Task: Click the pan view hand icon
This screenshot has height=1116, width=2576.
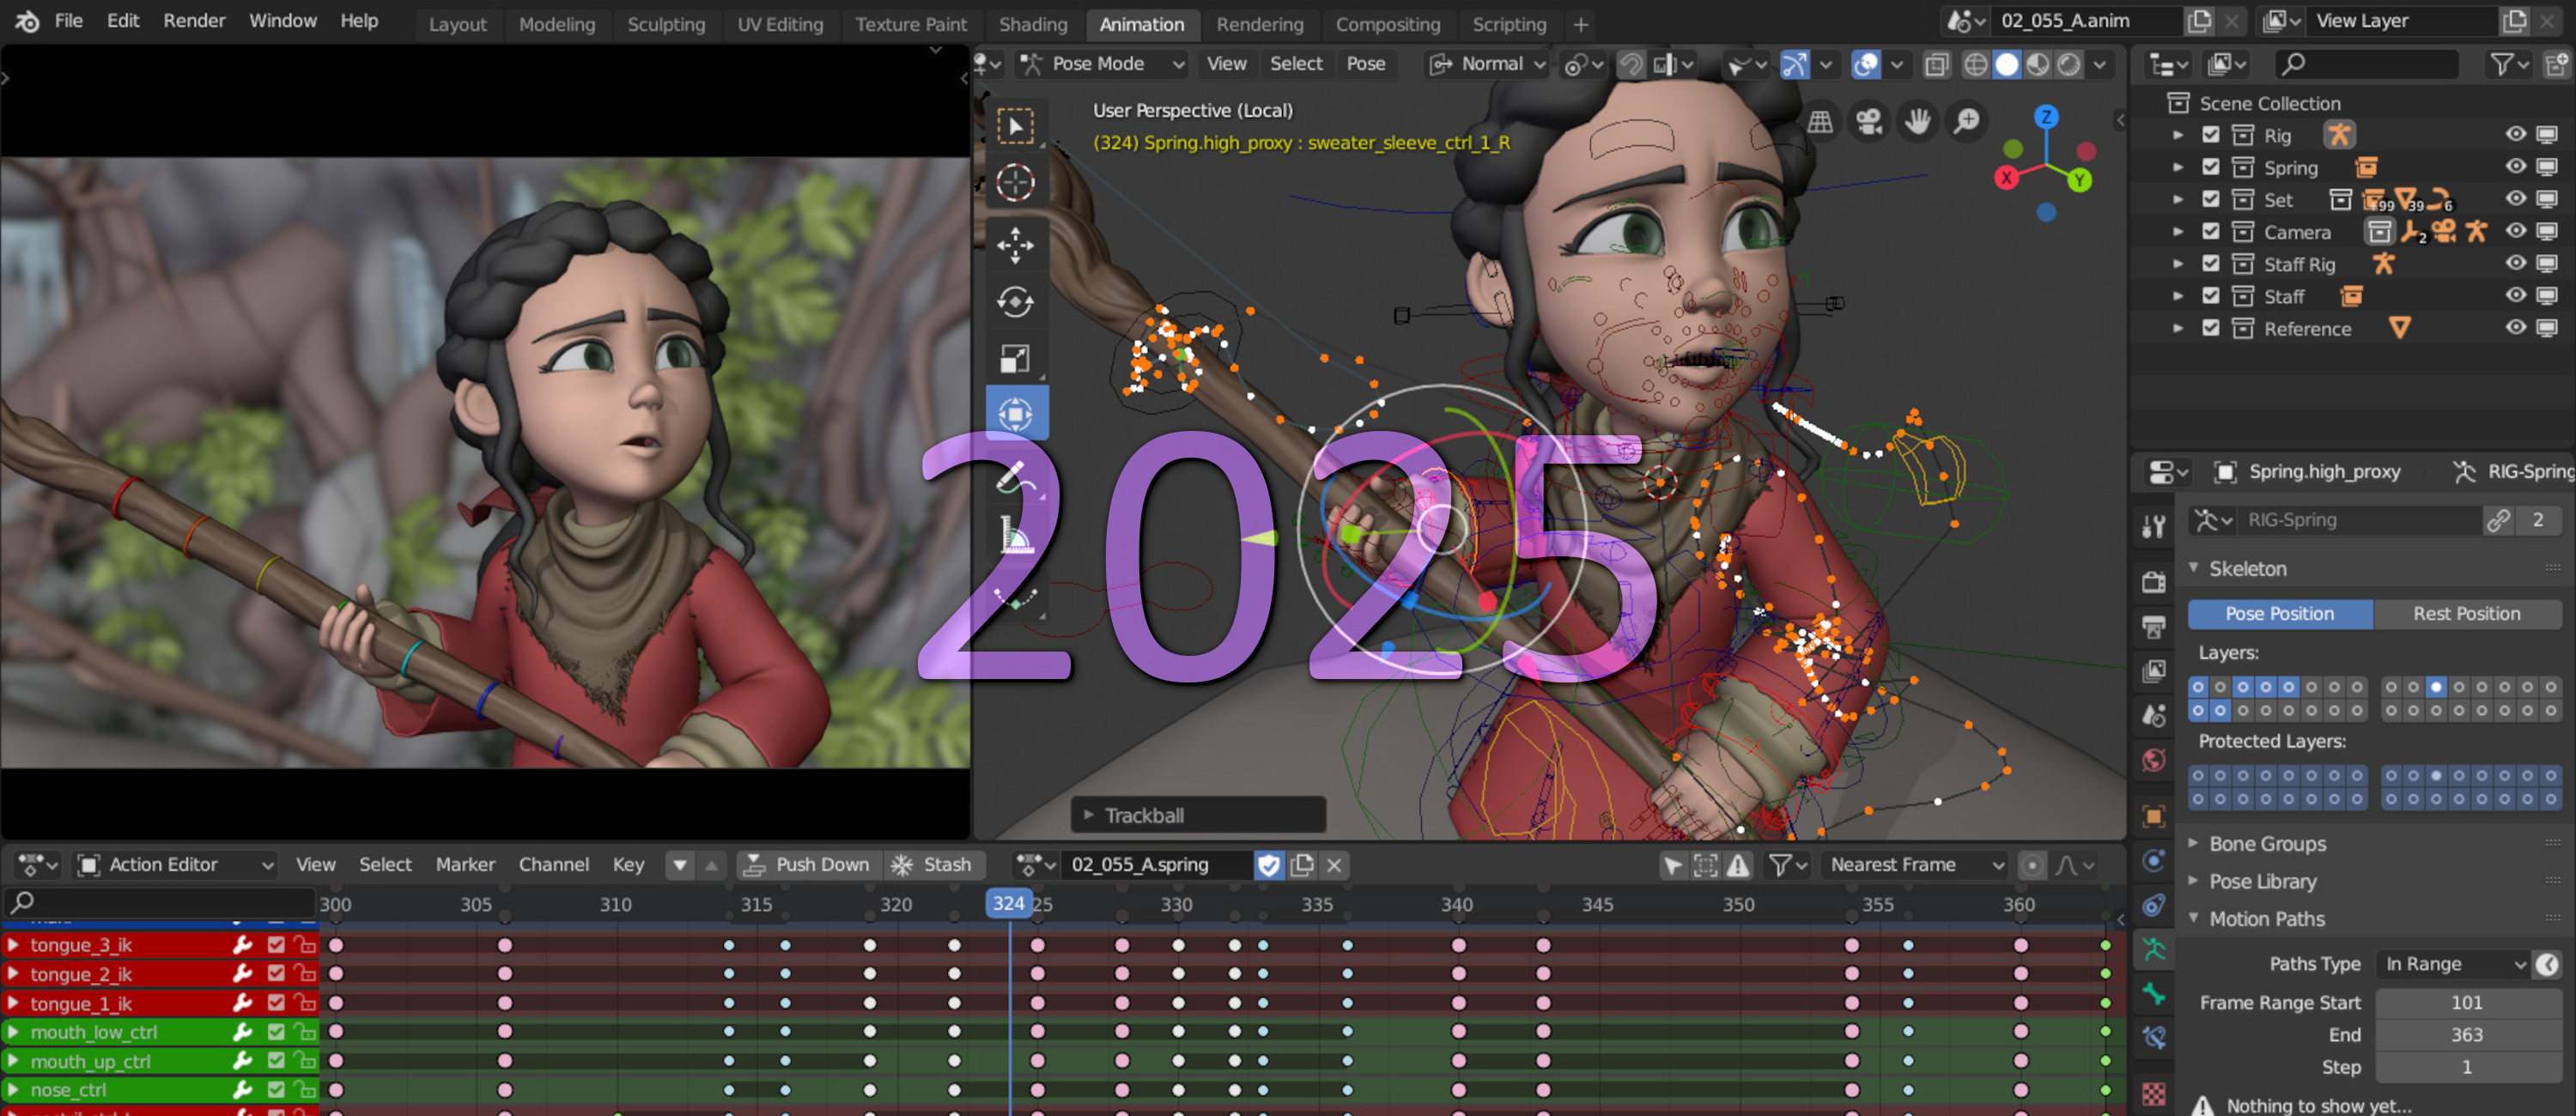Action: pos(1917,122)
